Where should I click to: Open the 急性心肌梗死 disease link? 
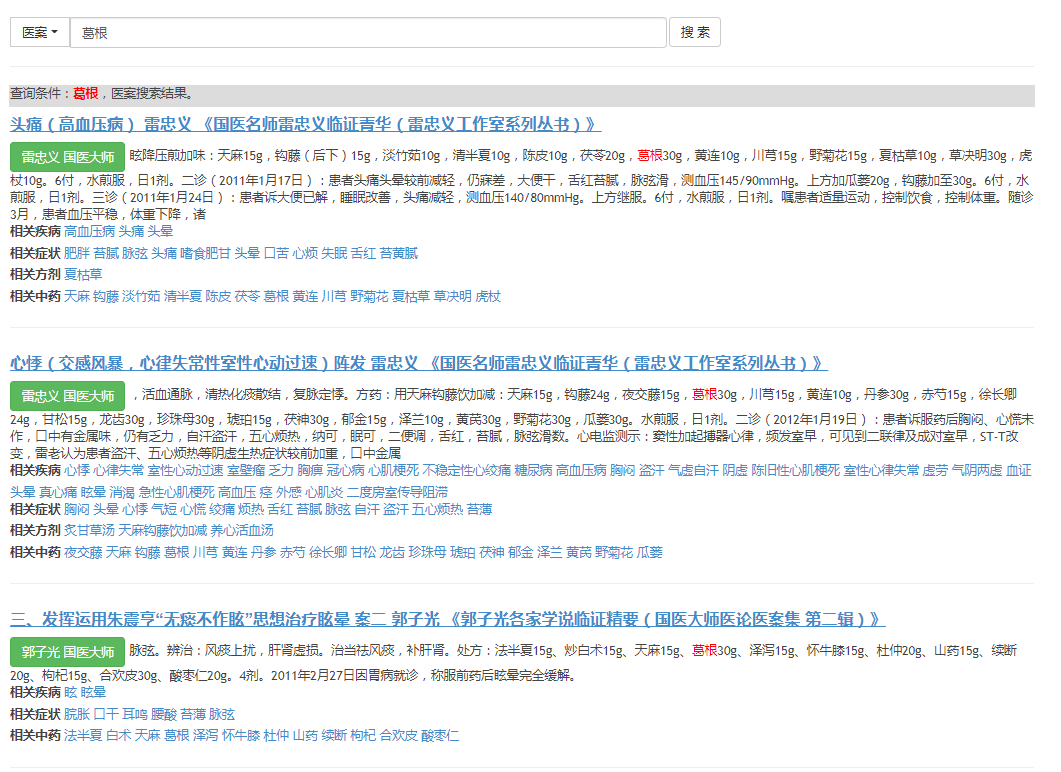pyautogui.click(x=177, y=493)
